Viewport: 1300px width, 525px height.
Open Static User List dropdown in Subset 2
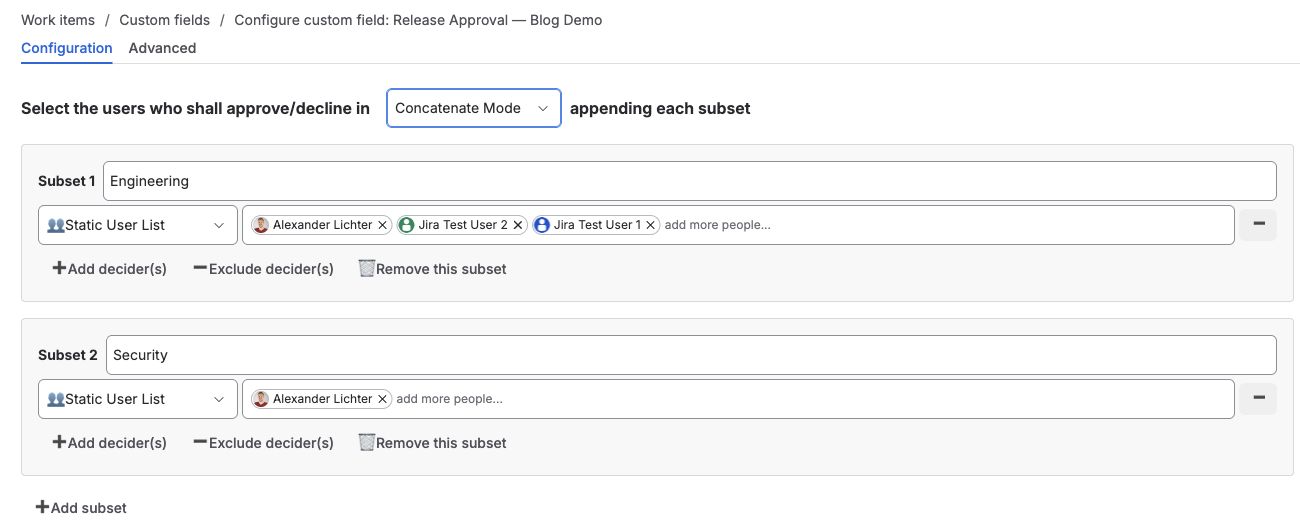coord(138,399)
